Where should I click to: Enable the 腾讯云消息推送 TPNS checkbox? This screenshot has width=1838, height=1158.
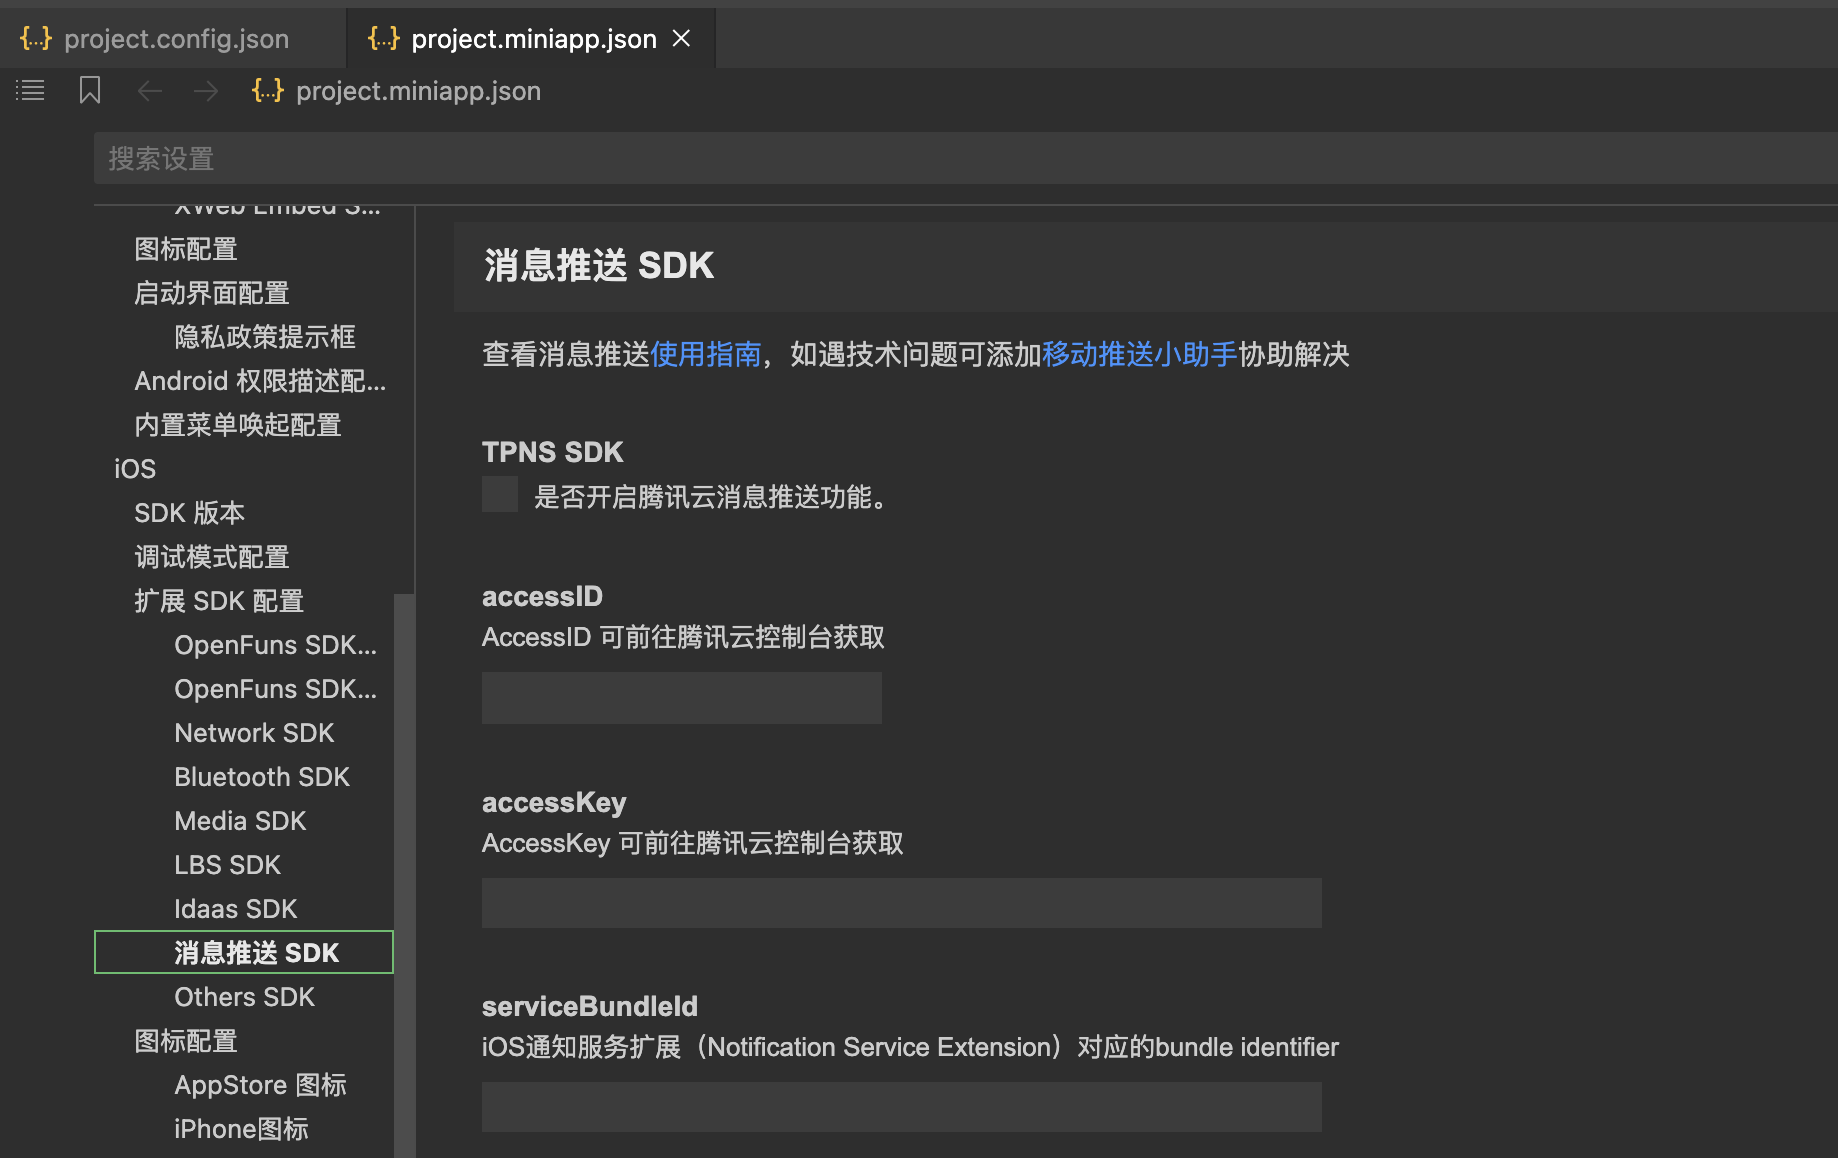click(499, 493)
